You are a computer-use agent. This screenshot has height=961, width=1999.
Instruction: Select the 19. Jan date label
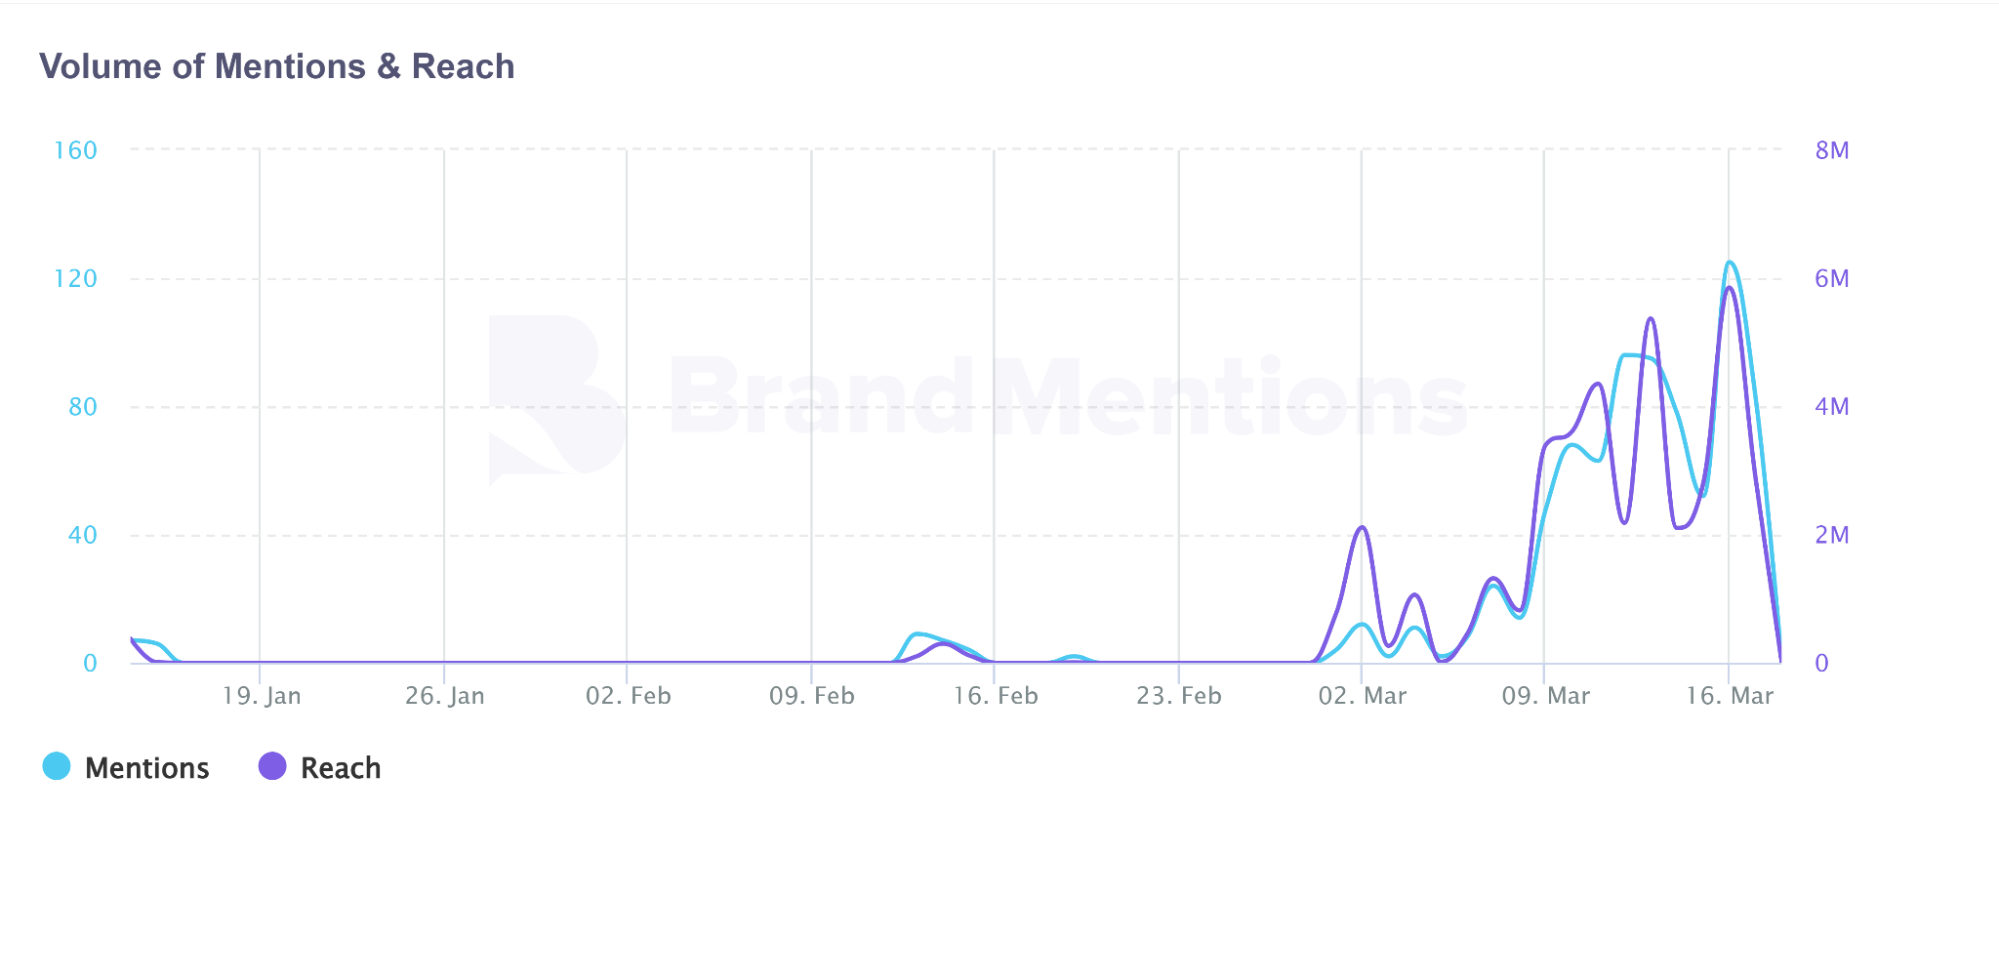pyautogui.click(x=261, y=696)
